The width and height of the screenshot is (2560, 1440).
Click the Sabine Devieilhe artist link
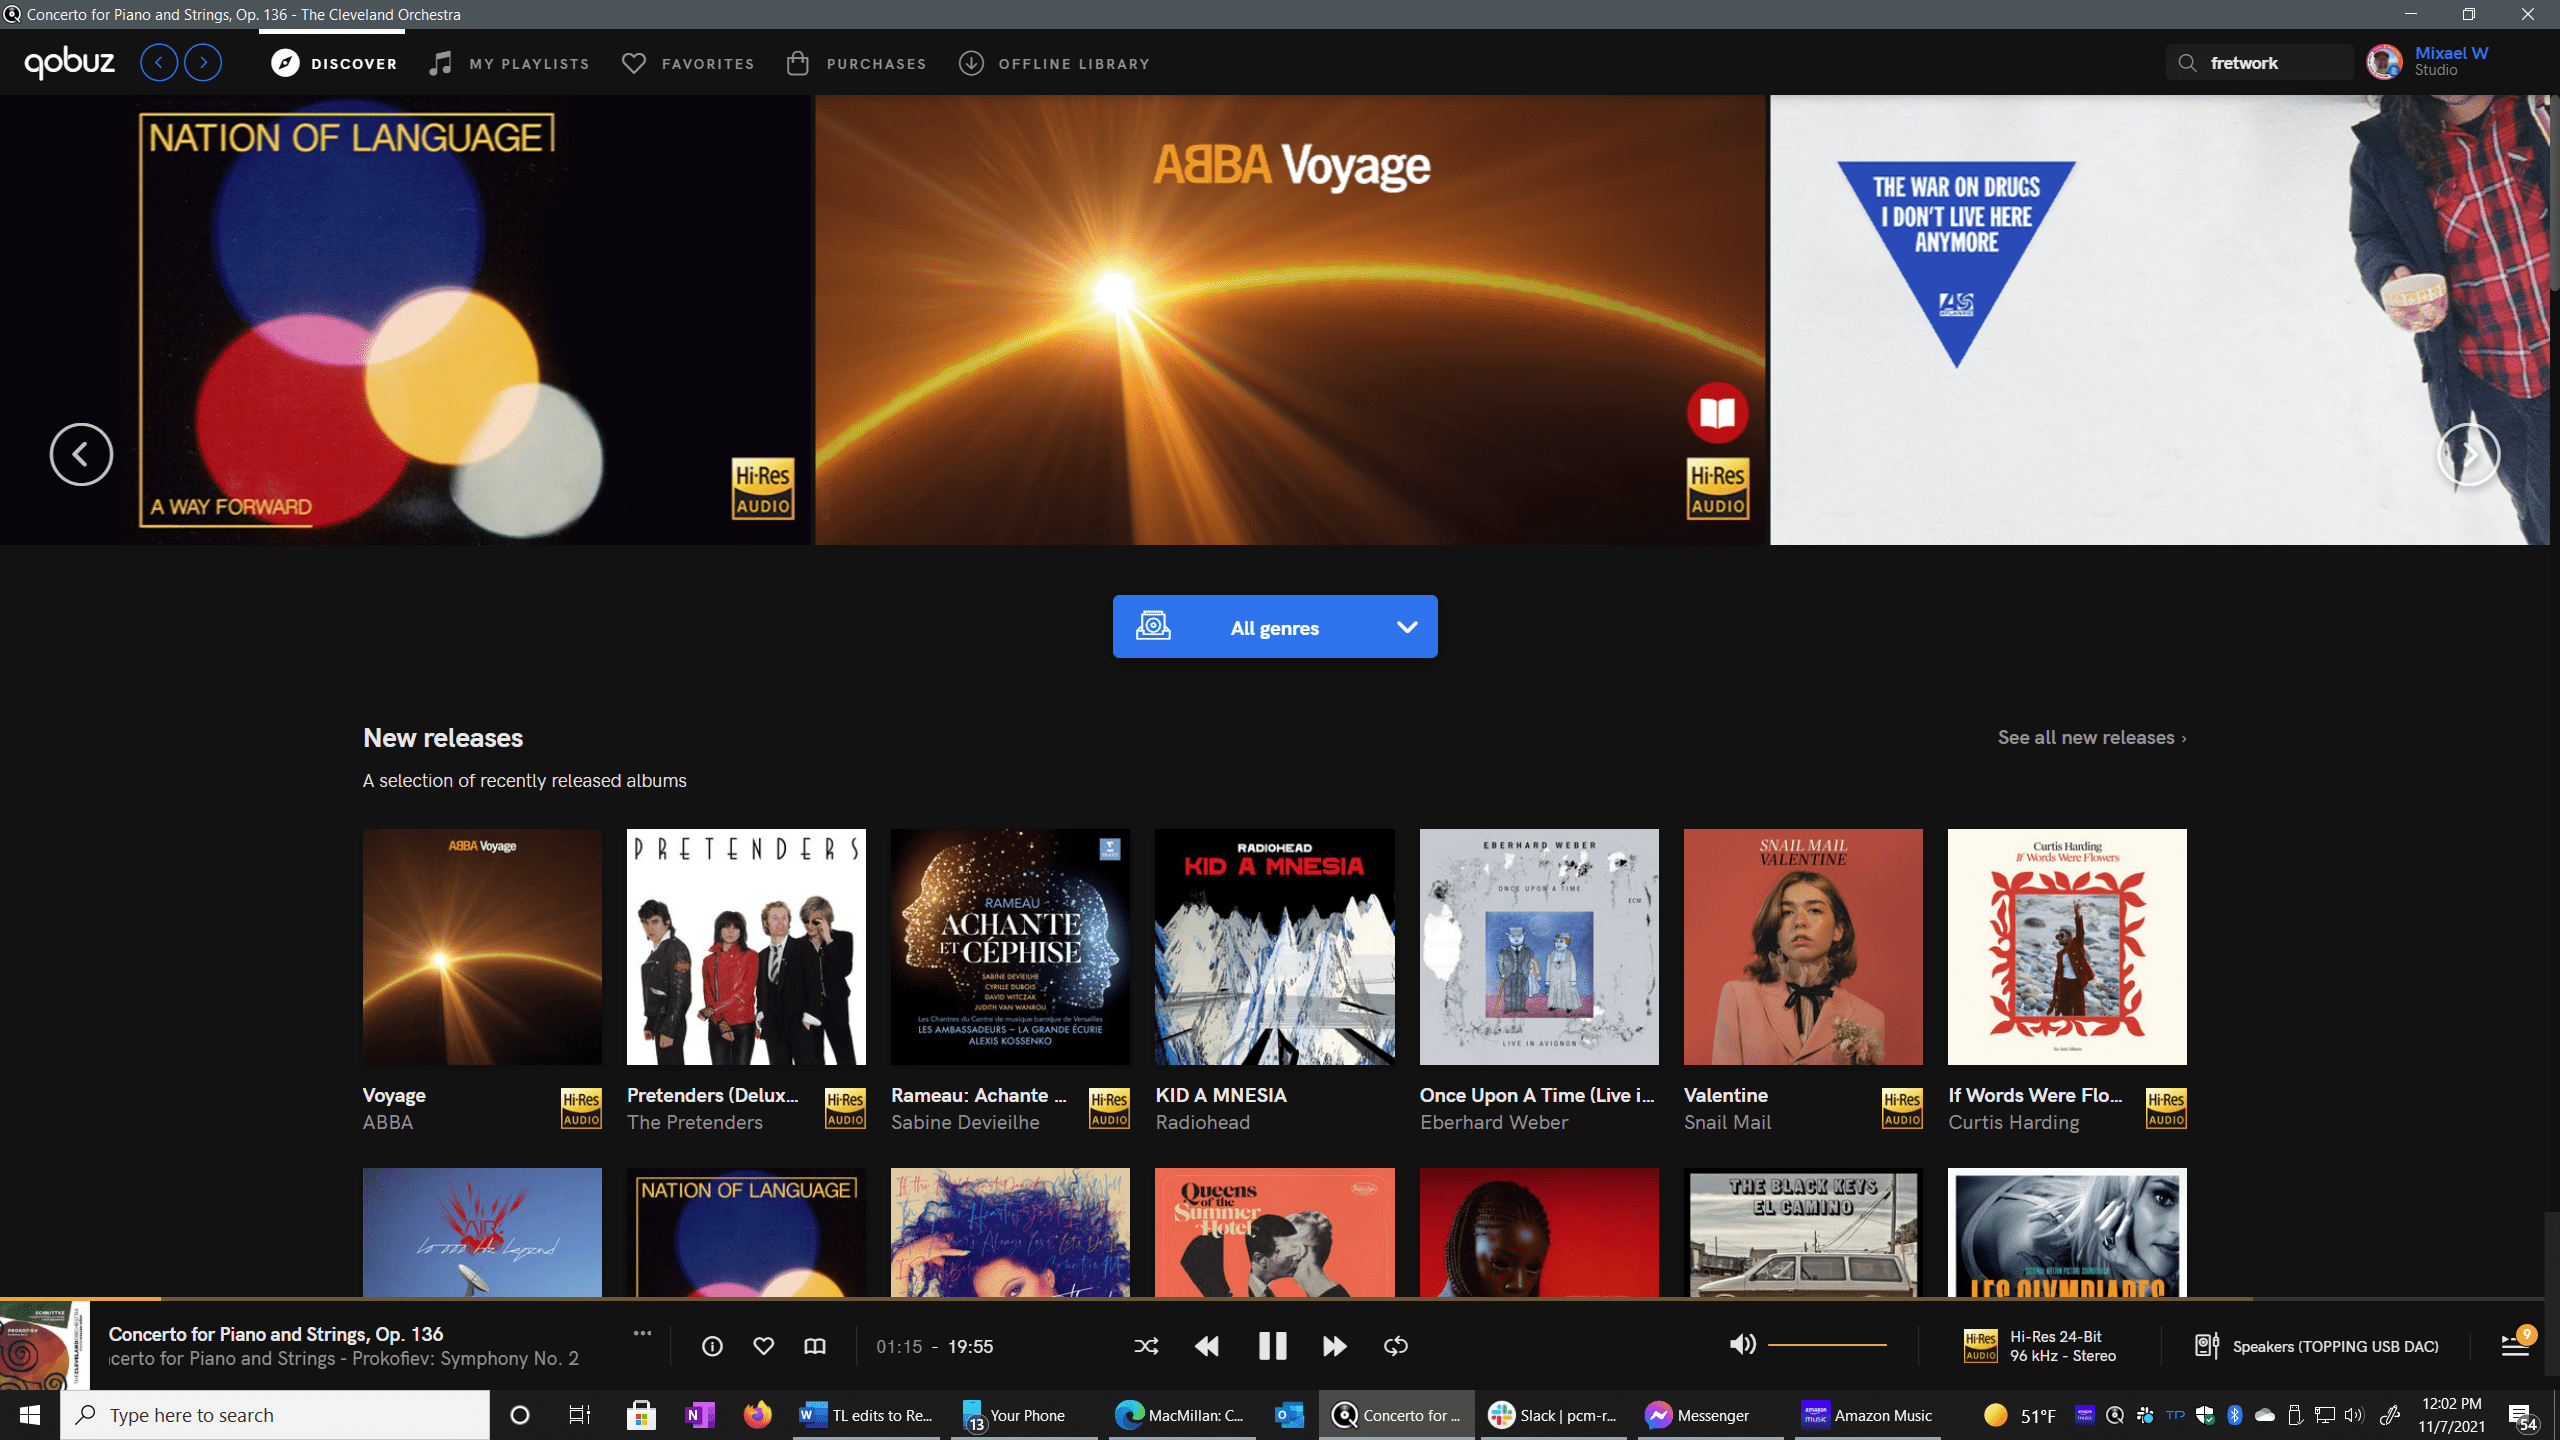click(x=965, y=1122)
